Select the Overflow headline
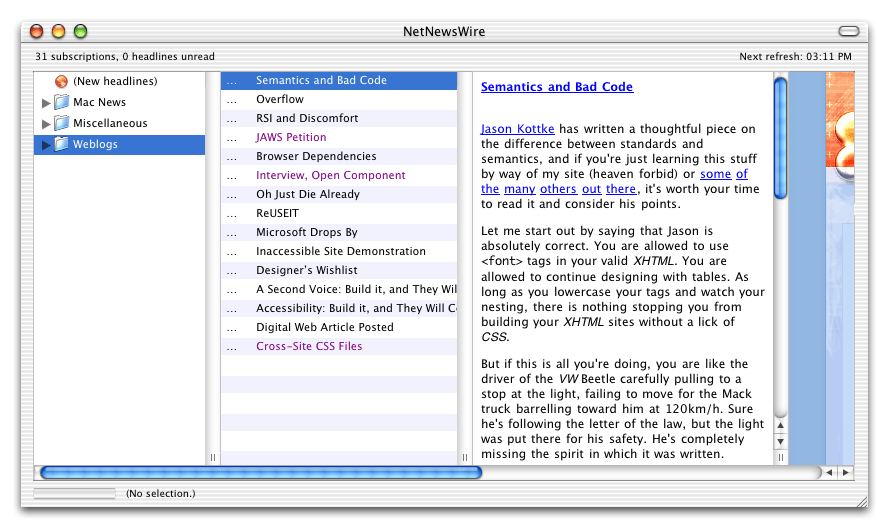The width and height of the screenshot is (890, 530). tap(339, 99)
